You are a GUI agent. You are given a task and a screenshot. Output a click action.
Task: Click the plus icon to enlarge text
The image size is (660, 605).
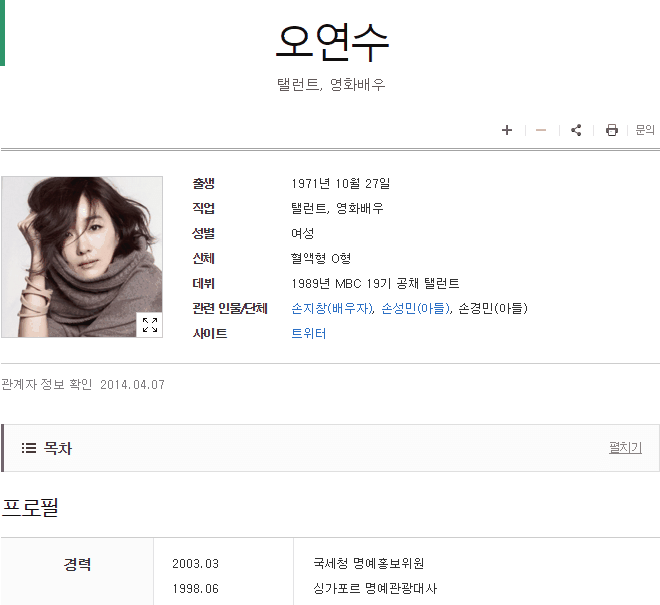507,130
